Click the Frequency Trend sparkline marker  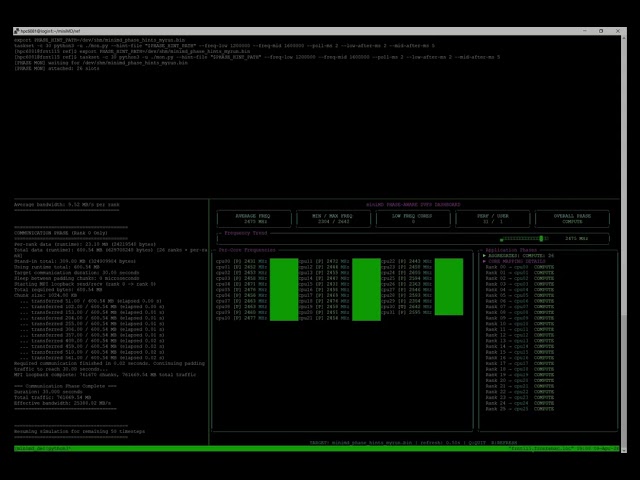tap(541, 238)
